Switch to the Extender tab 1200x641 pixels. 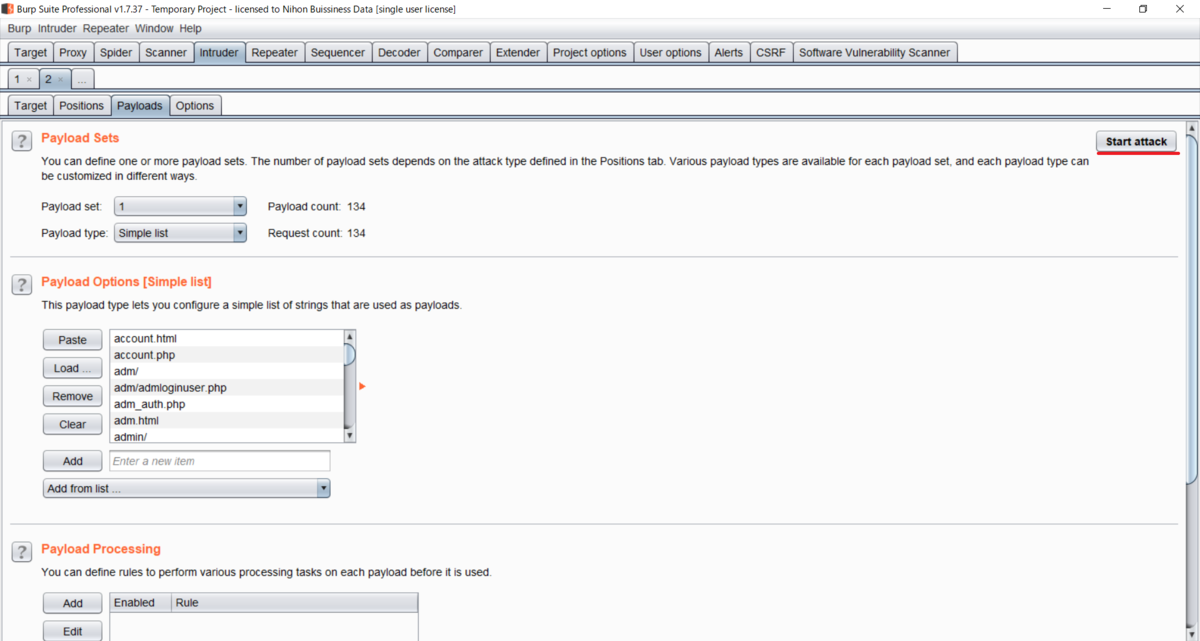(x=518, y=52)
